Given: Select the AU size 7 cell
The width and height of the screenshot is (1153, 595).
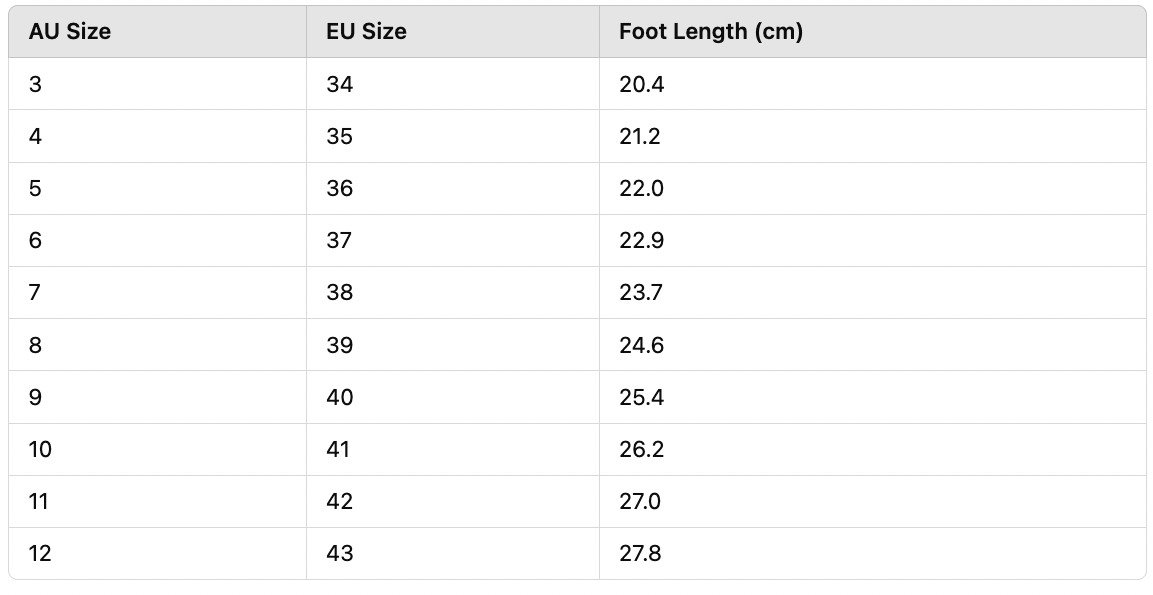Looking at the screenshot, I should pyautogui.click(x=36, y=292).
